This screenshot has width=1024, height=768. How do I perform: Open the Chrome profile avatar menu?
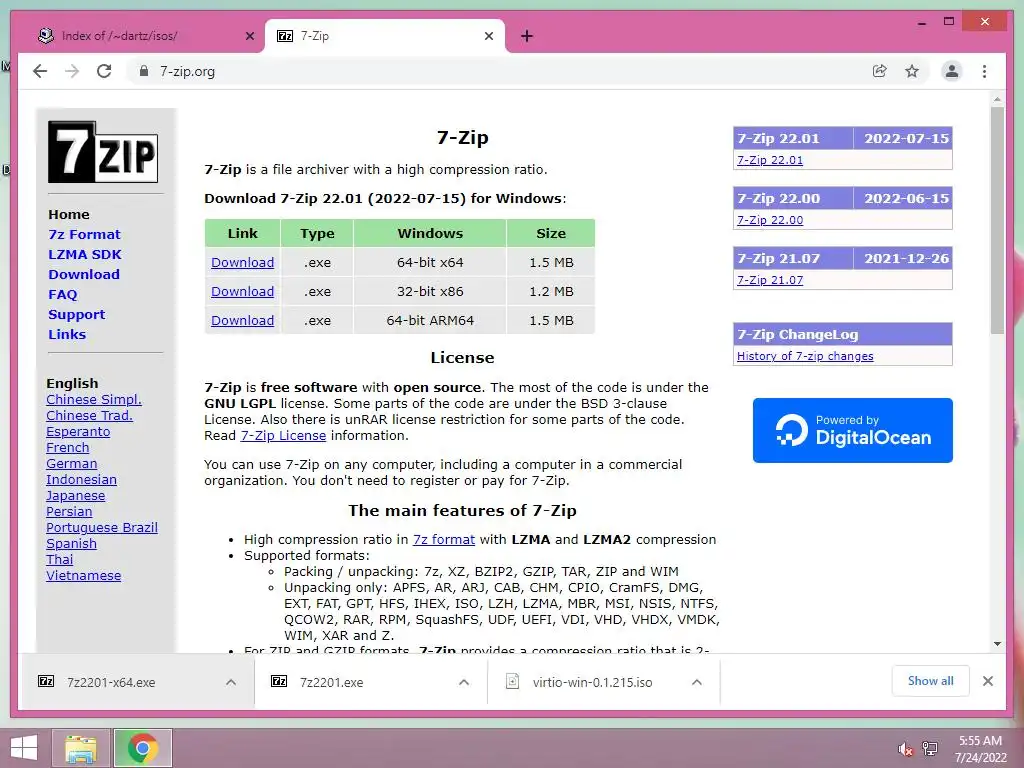coord(952,71)
